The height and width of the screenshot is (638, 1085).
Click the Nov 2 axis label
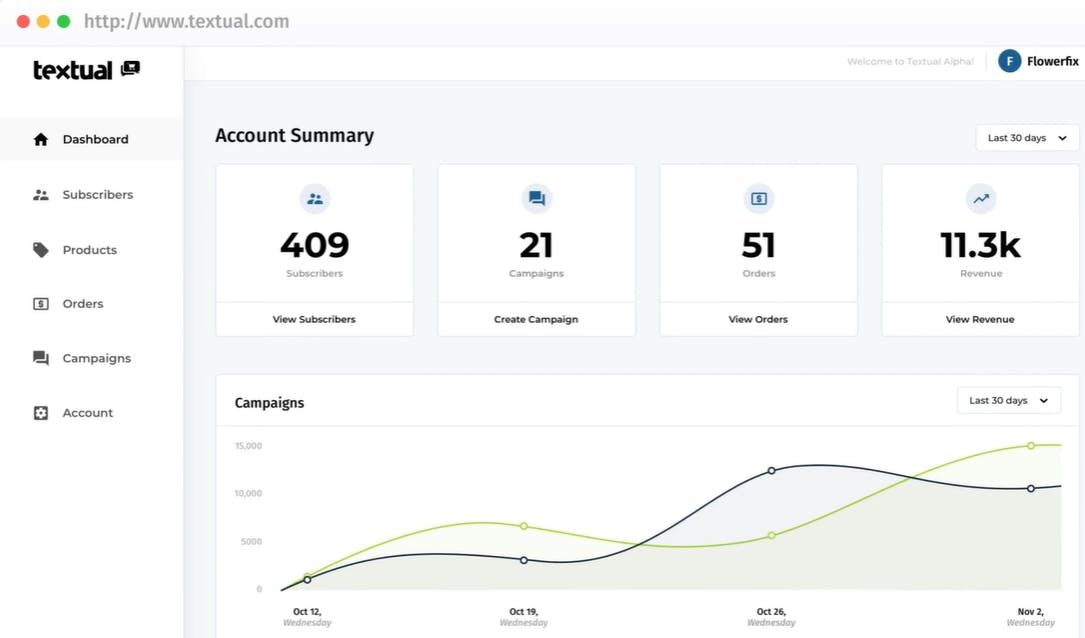1030,617
